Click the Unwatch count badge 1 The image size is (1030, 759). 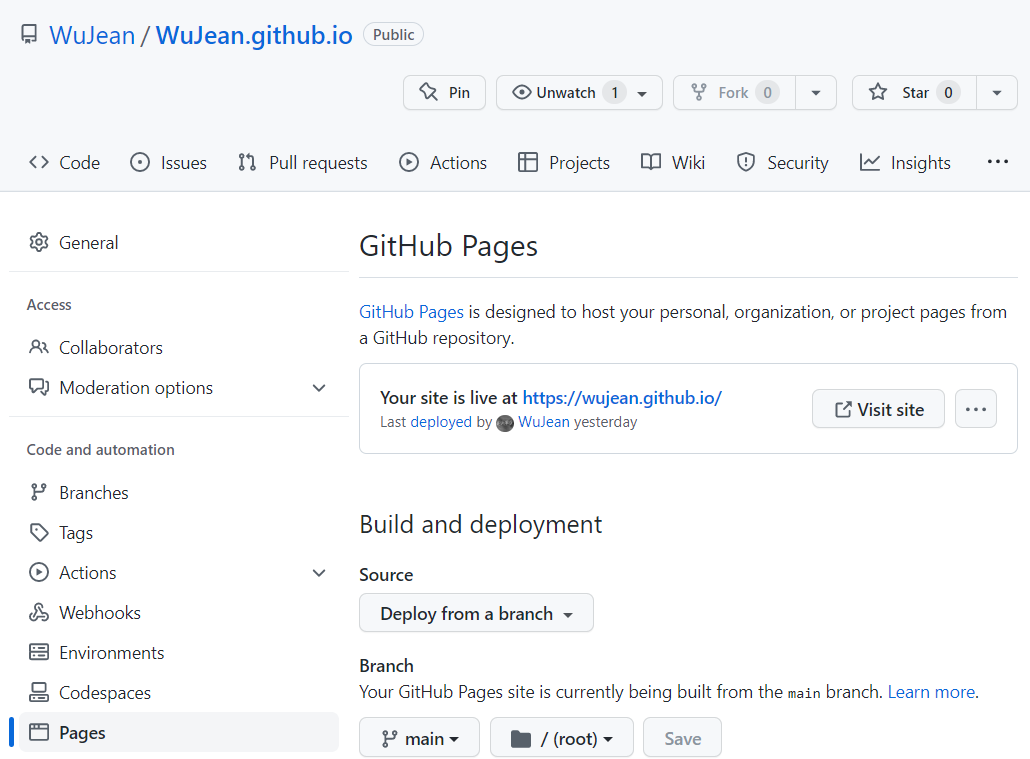click(x=614, y=93)
